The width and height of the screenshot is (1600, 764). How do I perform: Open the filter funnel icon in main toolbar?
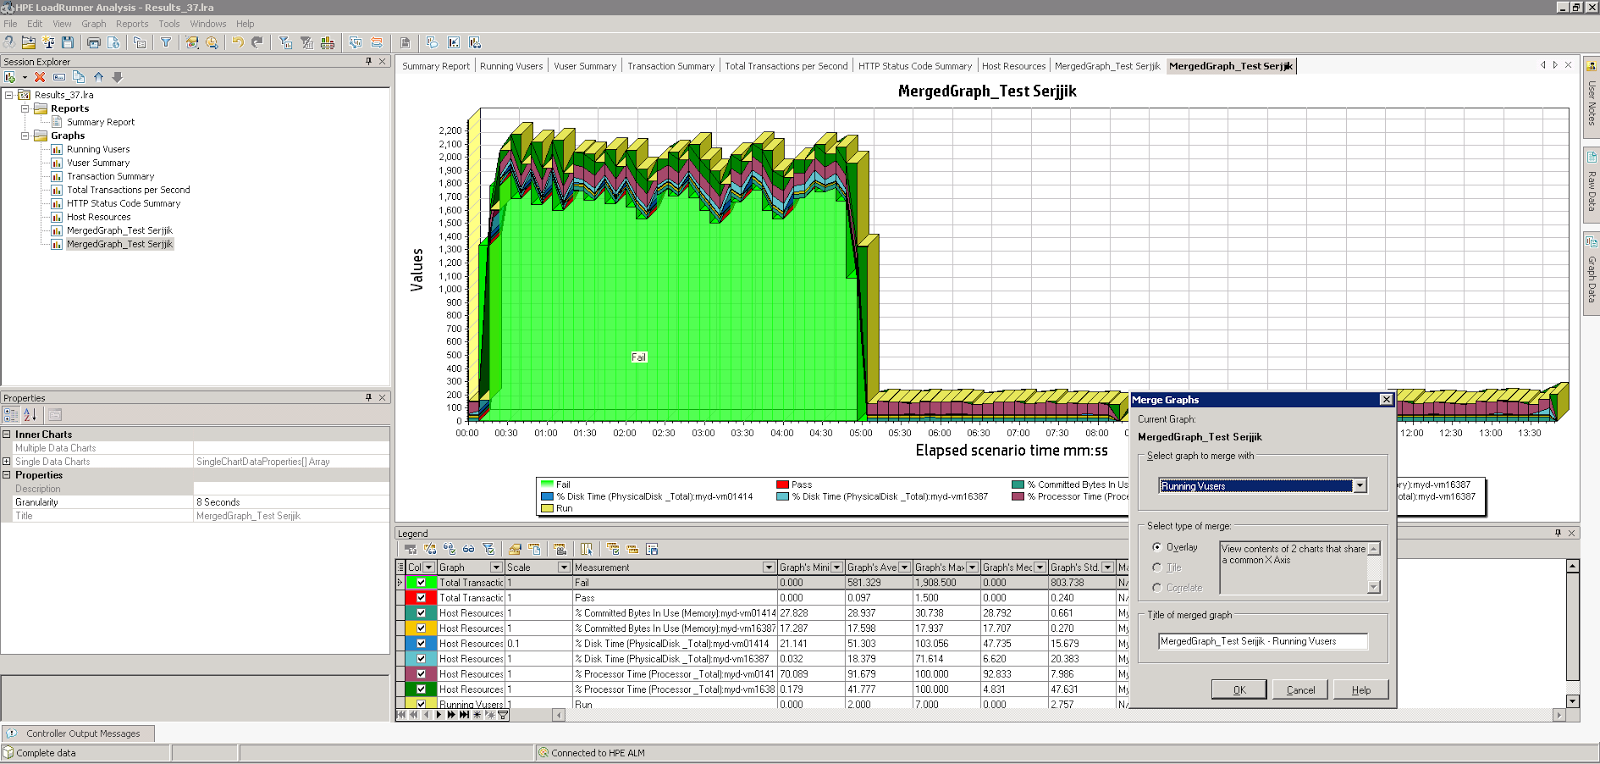166,42
